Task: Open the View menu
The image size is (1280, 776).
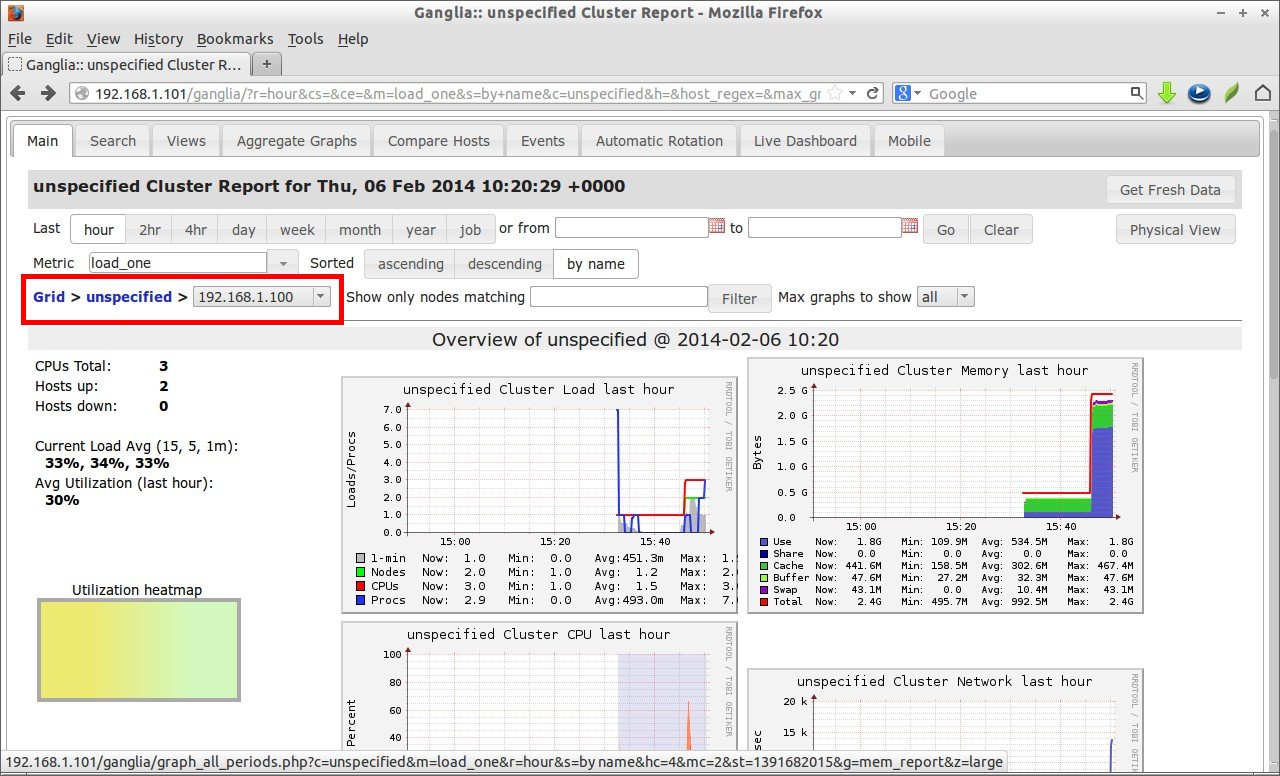Action: [x=103, y=39]
